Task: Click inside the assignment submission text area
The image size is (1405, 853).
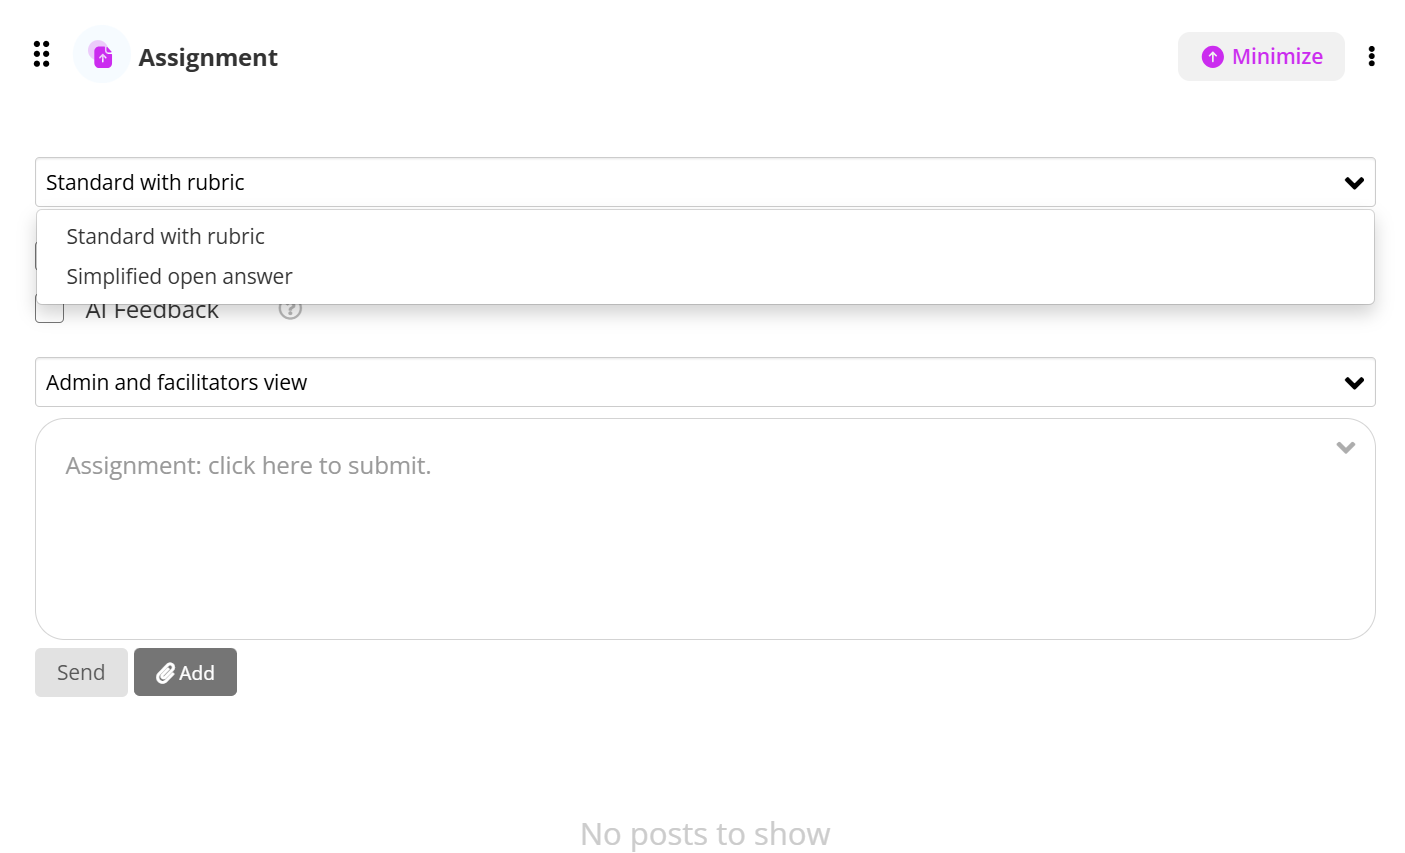Action: [705, 529]
